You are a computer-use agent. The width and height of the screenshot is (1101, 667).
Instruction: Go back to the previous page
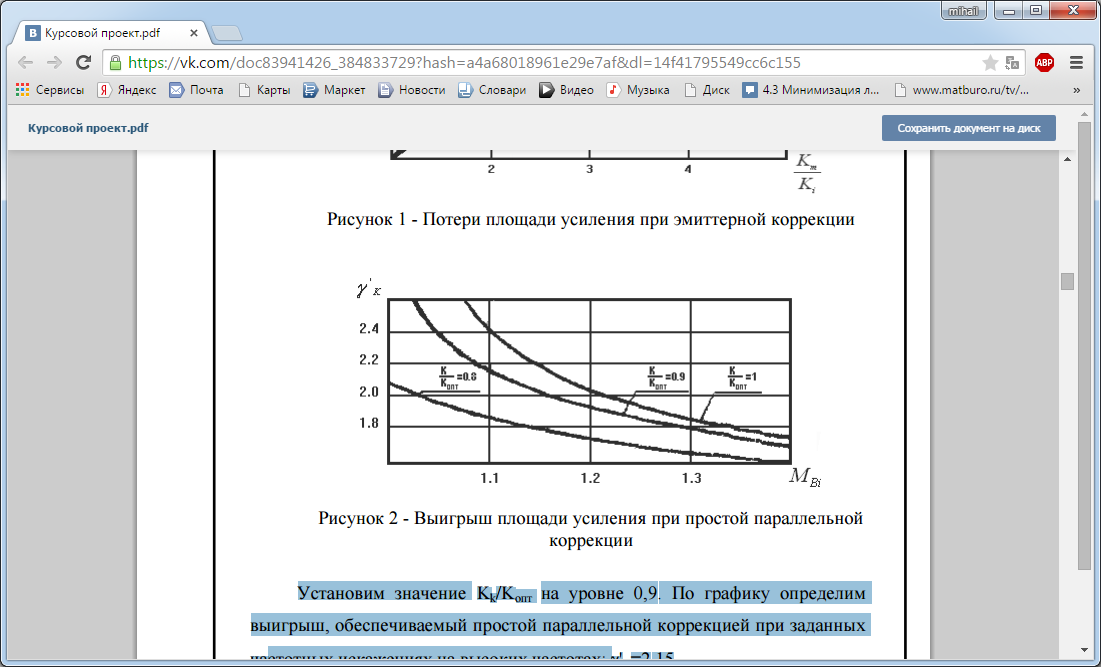[x=25, y=62]
